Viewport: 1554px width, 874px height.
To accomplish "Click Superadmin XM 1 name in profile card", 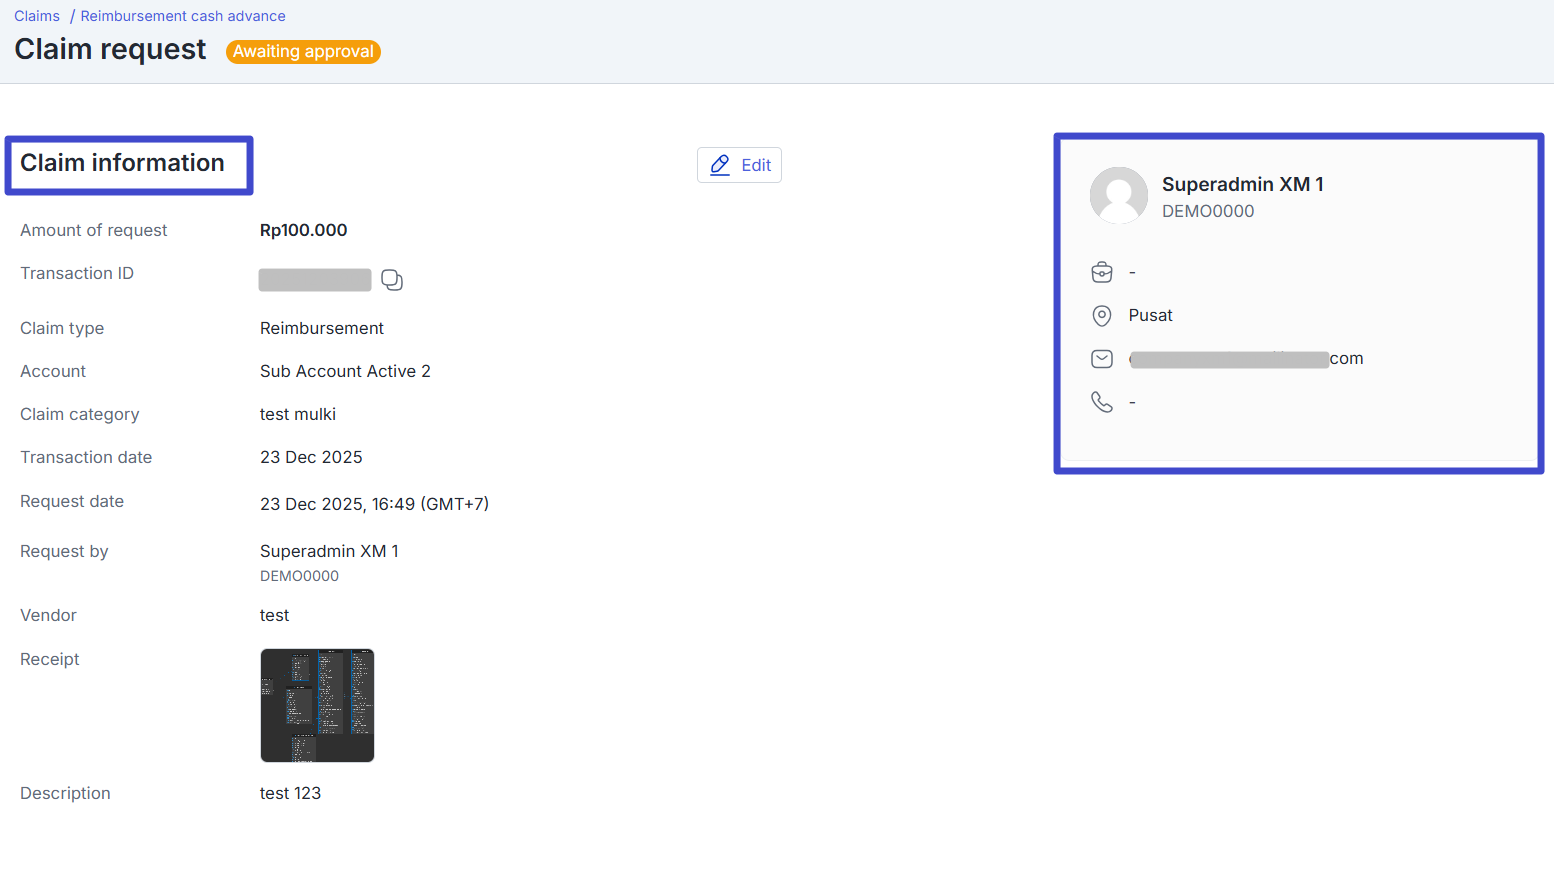I will pyautogui.click(x=1242, y=184).
